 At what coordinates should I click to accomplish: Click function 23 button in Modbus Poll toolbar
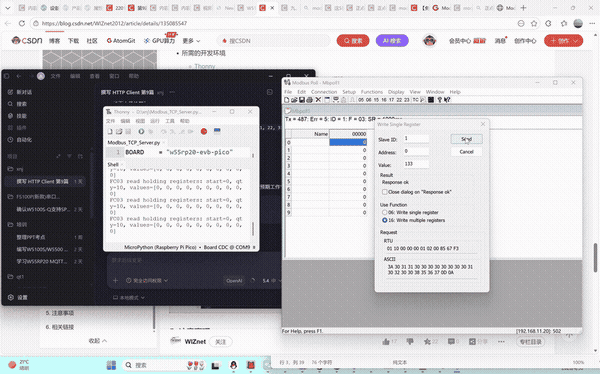407,100
